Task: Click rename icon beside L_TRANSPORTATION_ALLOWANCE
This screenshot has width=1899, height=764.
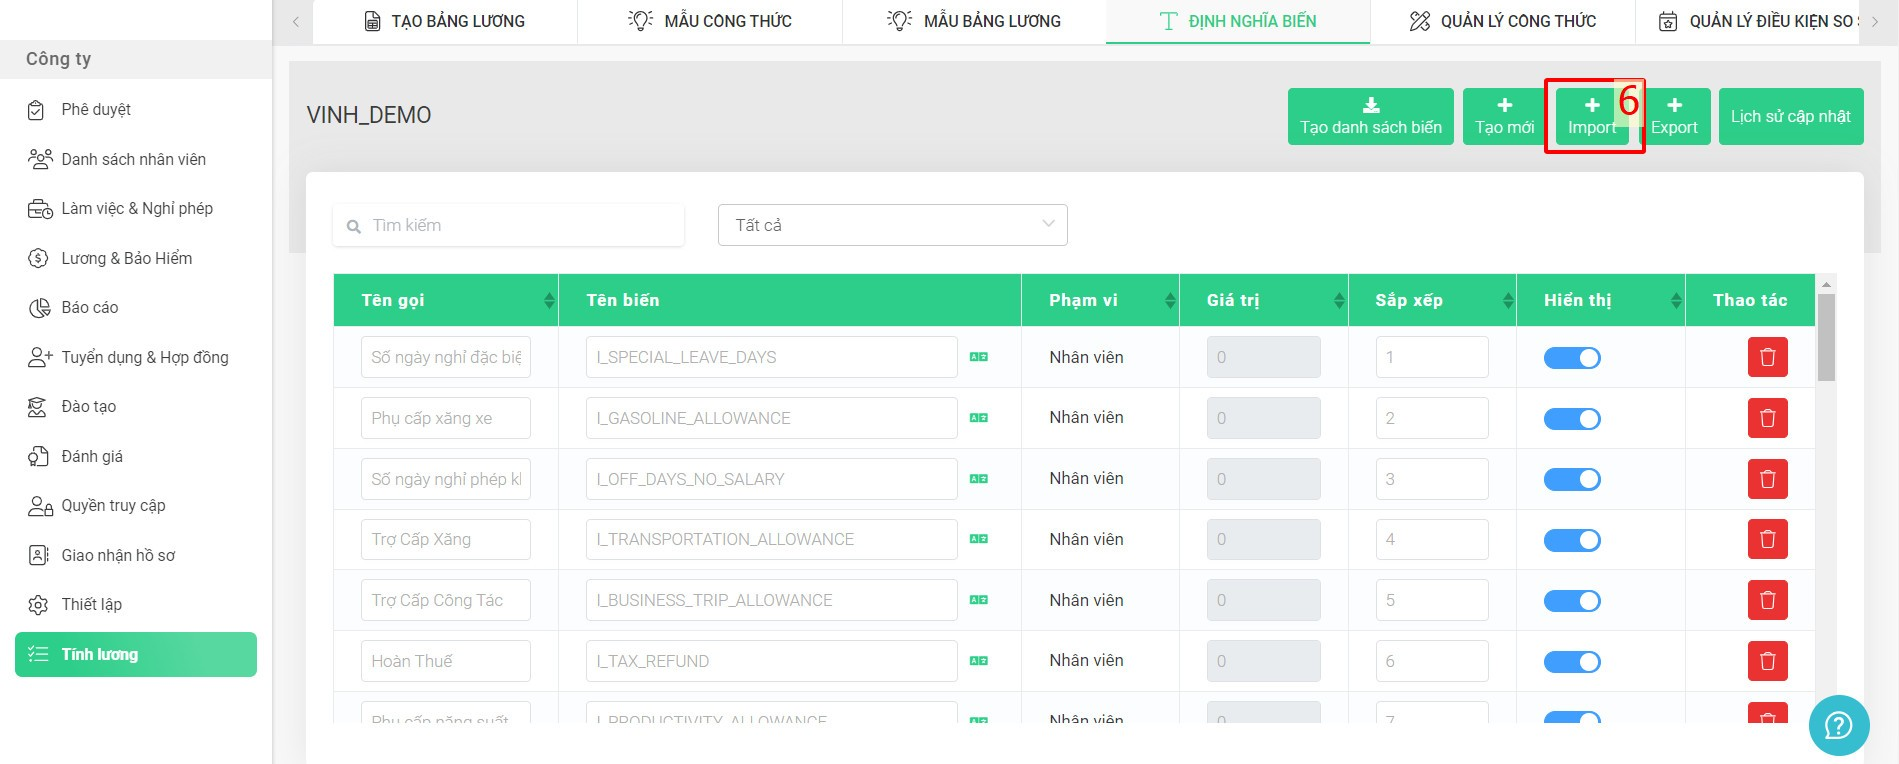Action: coord(979,539)
